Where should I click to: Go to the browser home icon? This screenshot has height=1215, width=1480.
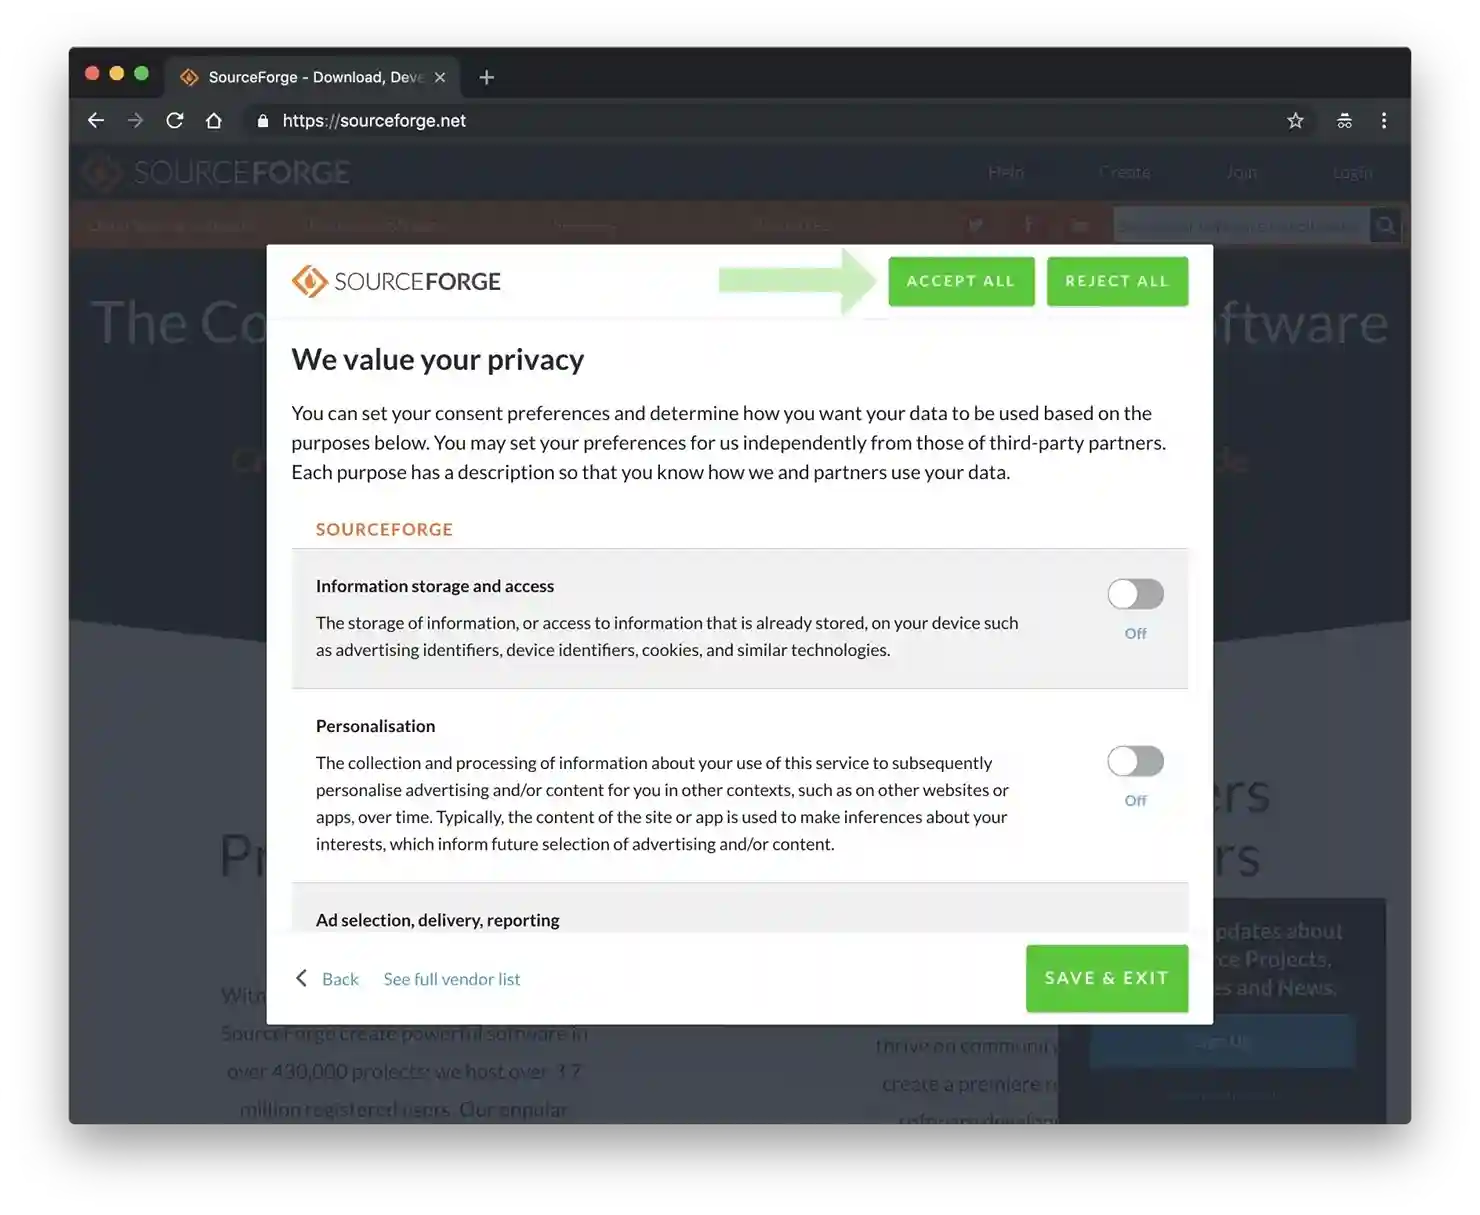tap(213, 121)
